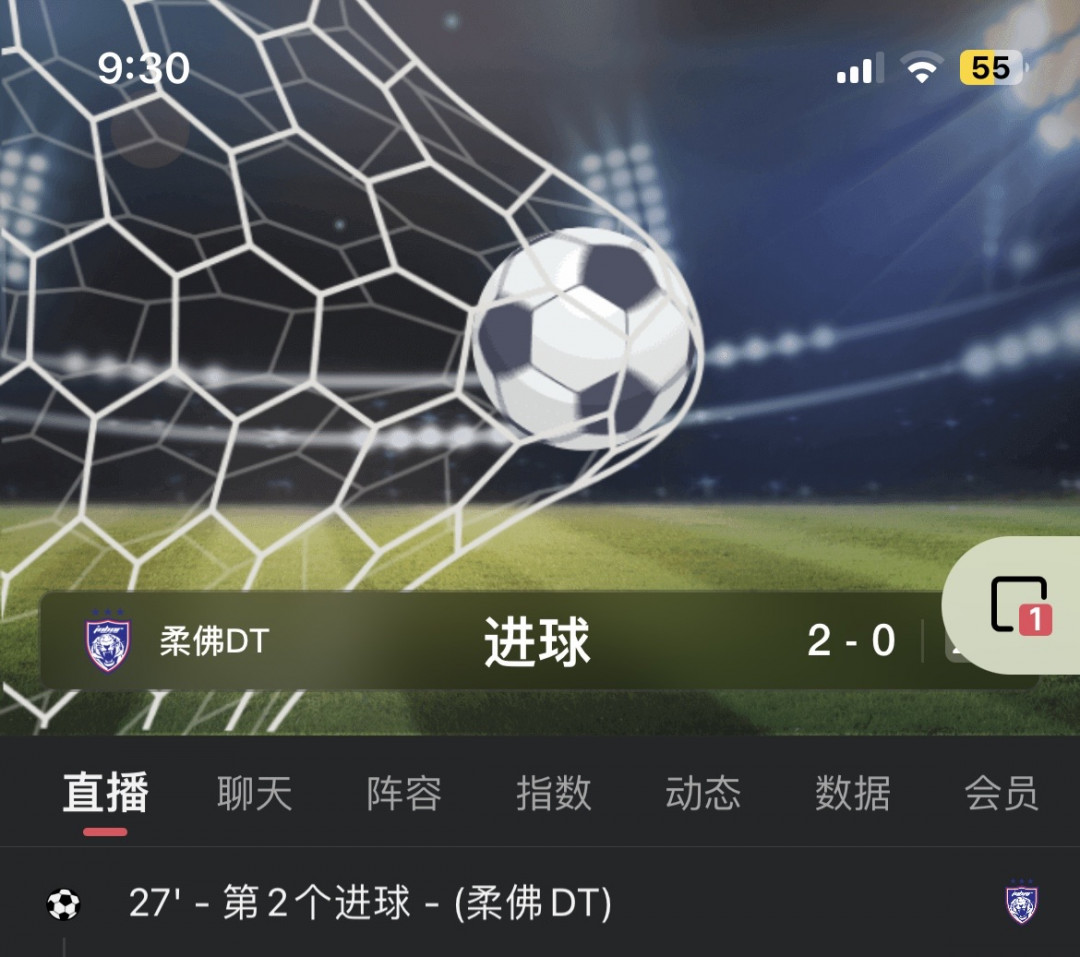The image size is (1080, 957).
Task: Switch to the 指数 tab
Action: [x=554, y=793]
